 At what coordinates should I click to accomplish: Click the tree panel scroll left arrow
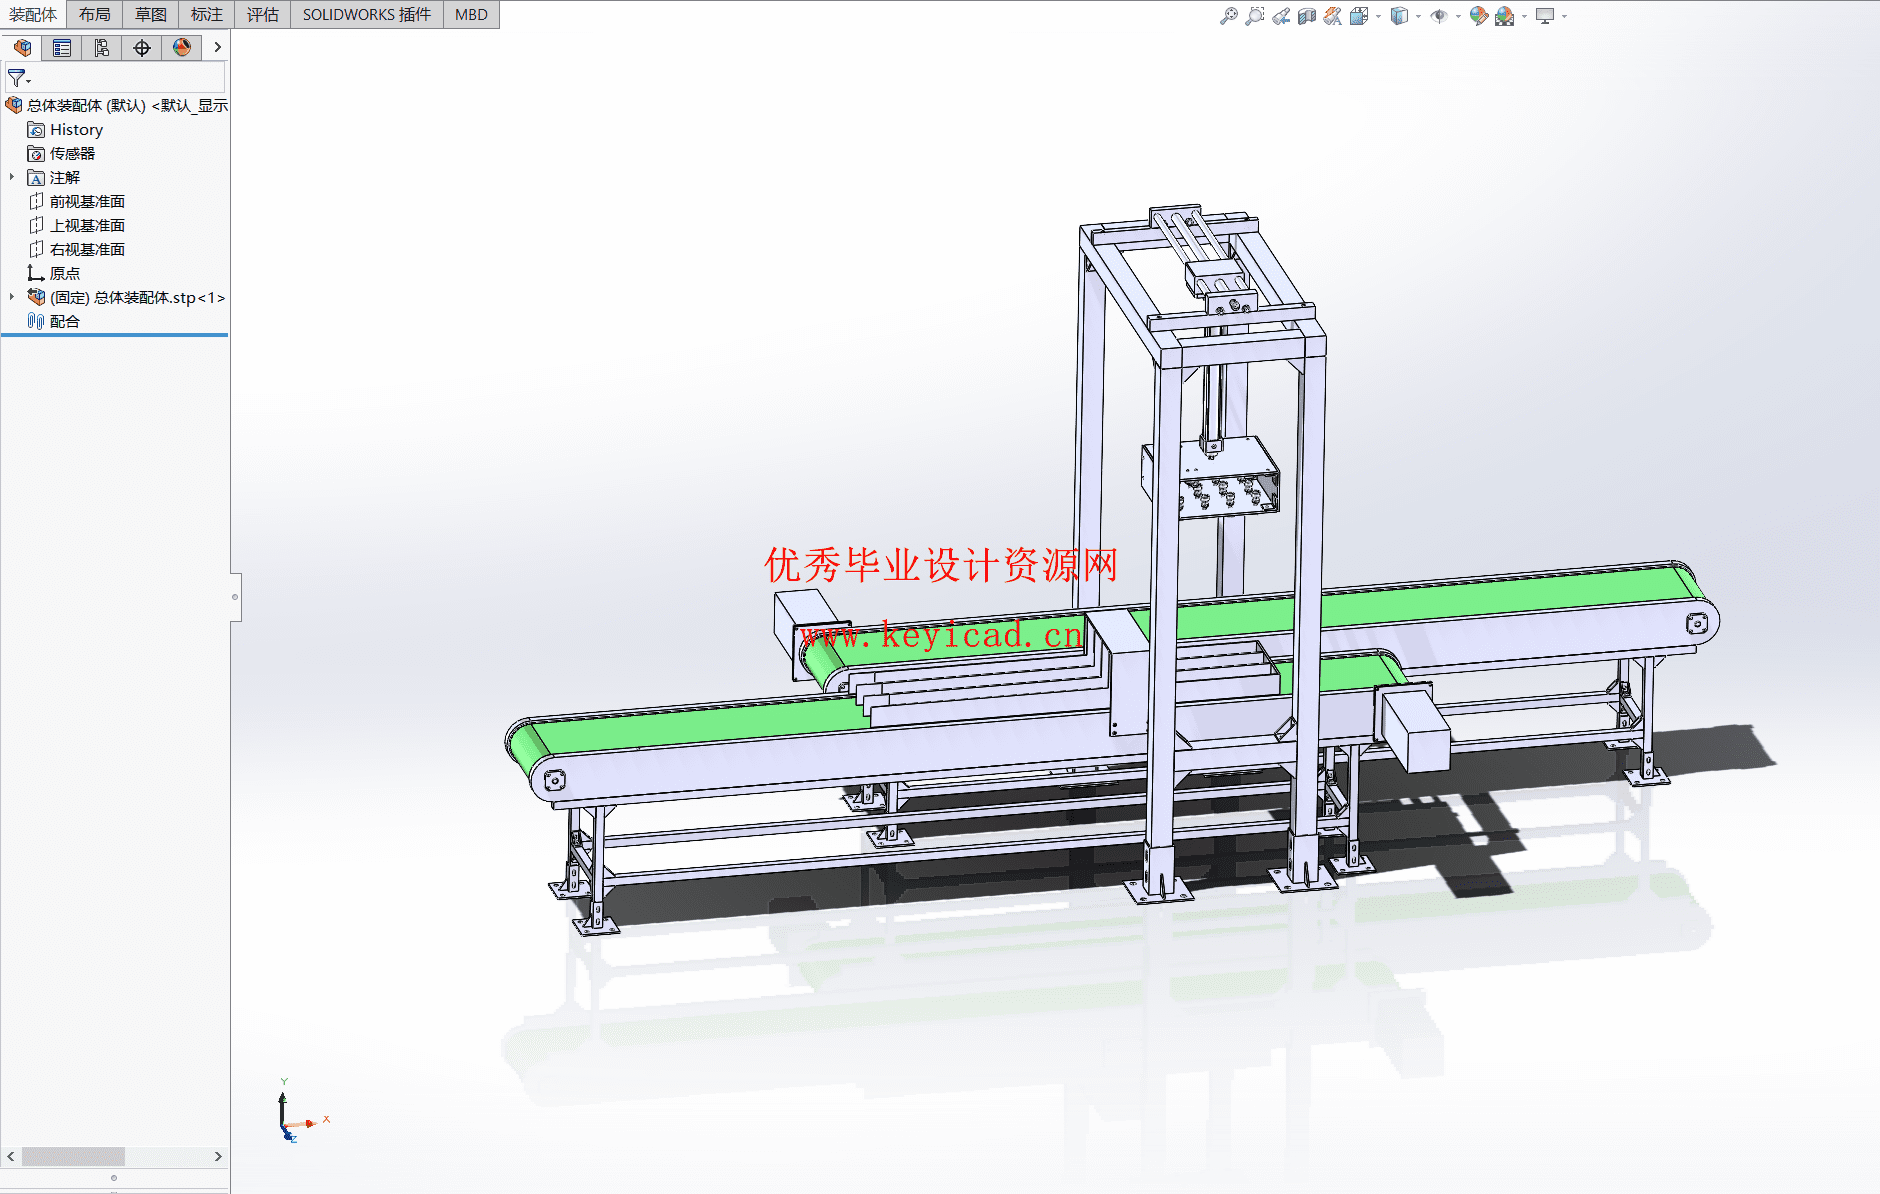[10, 1156]
